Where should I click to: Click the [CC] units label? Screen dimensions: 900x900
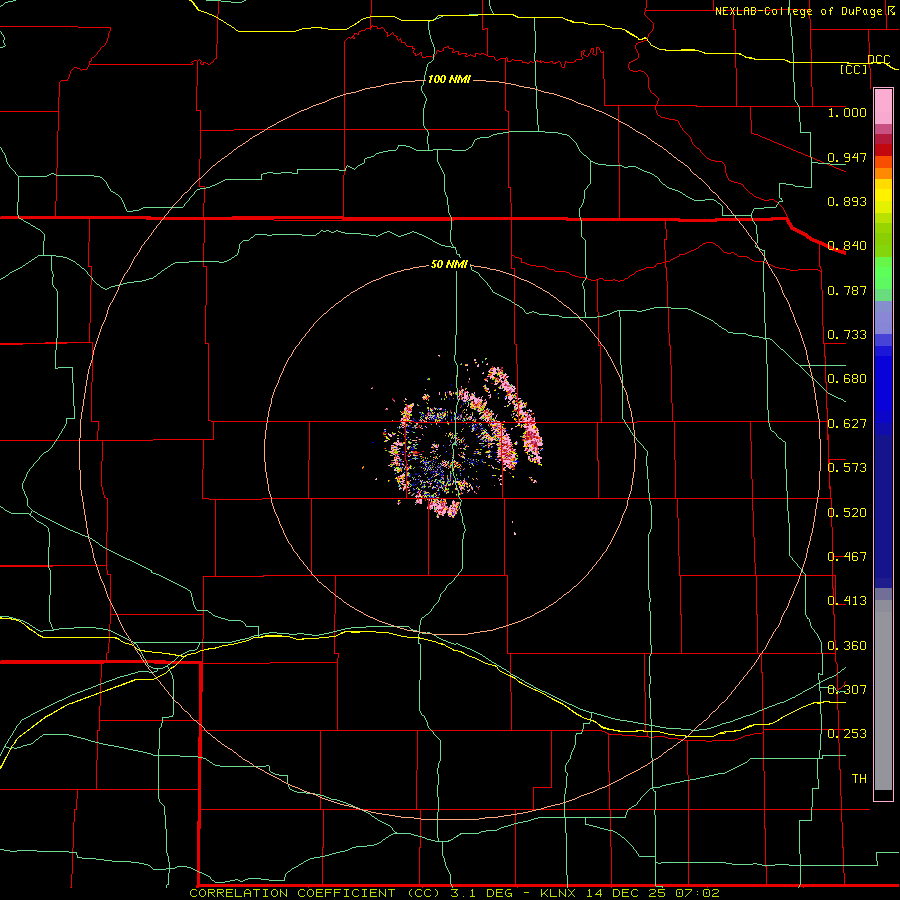pyautogui.click(x=854, y=69)
